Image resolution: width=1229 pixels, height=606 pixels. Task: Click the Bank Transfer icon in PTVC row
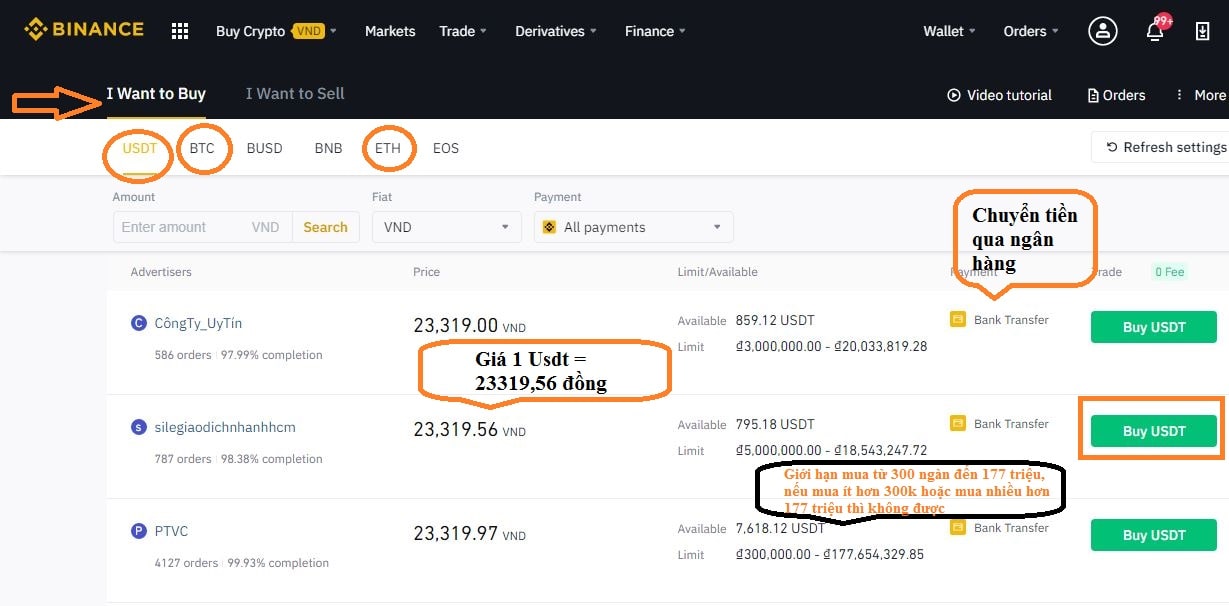click(958, 527)
